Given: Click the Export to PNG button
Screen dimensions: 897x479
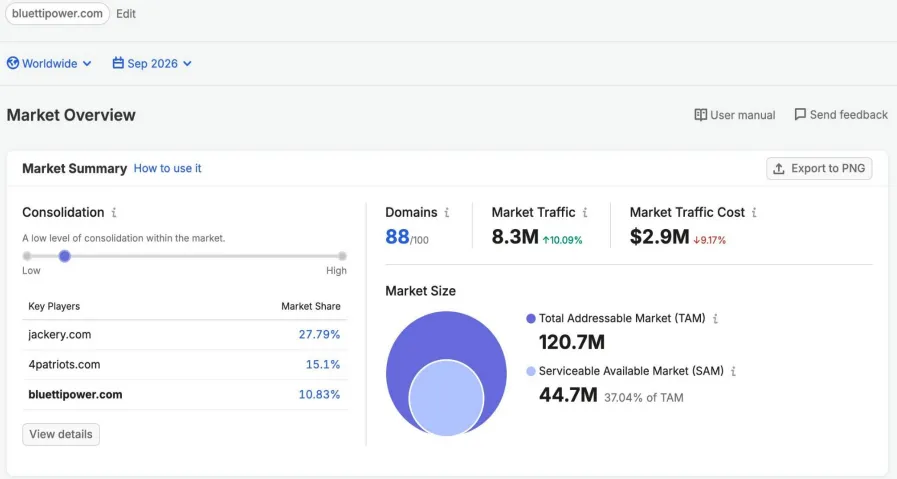Looking at the screenshot, I should coord(819,168).
